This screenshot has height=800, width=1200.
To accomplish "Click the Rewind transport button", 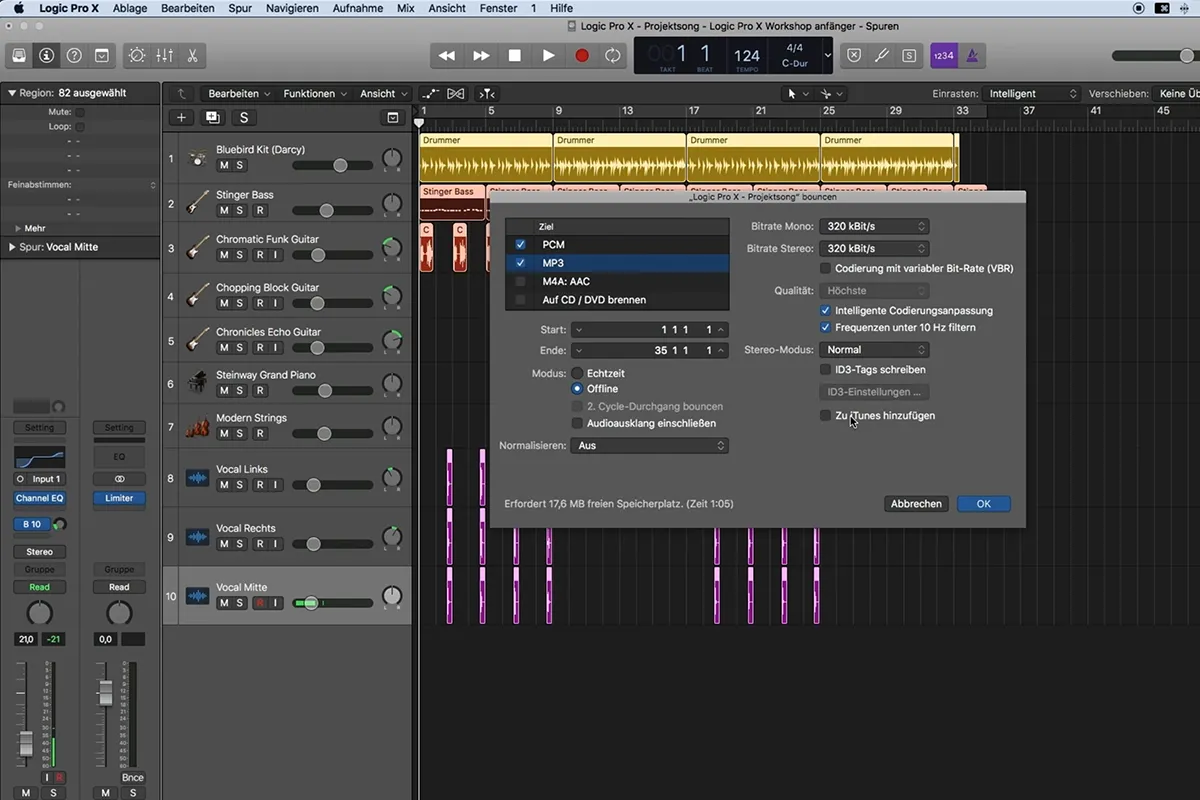I will [x=447, y=56].
